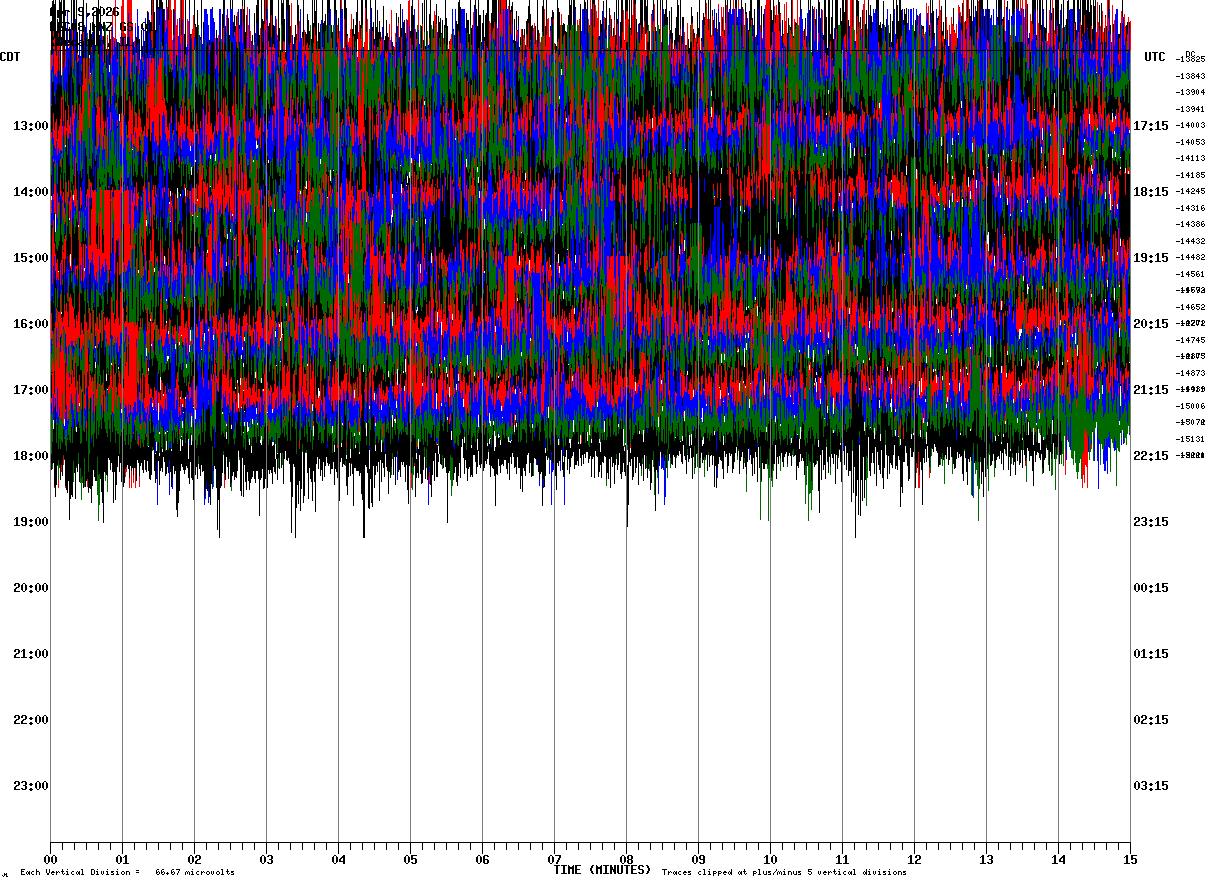Image resolution: width=1210 pixels, height=886 pixels.
Task: Click the 16:00 CDT time label
Action: pos(31,324)
